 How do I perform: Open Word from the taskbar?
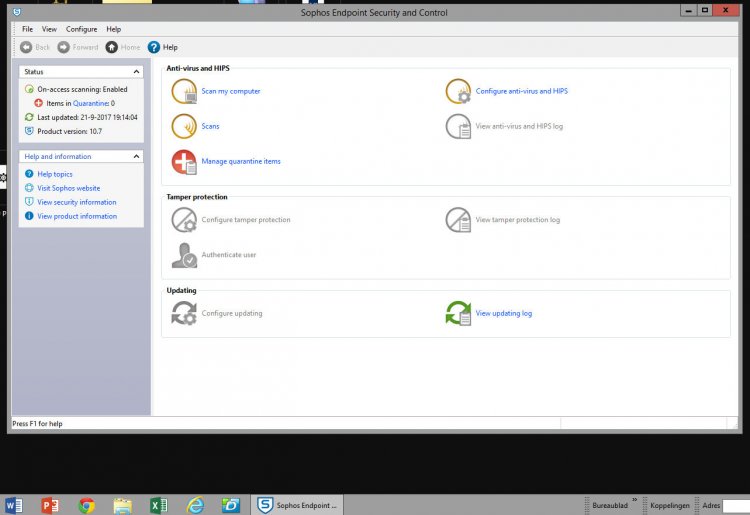pyautogui.click(x=14, y=505)
